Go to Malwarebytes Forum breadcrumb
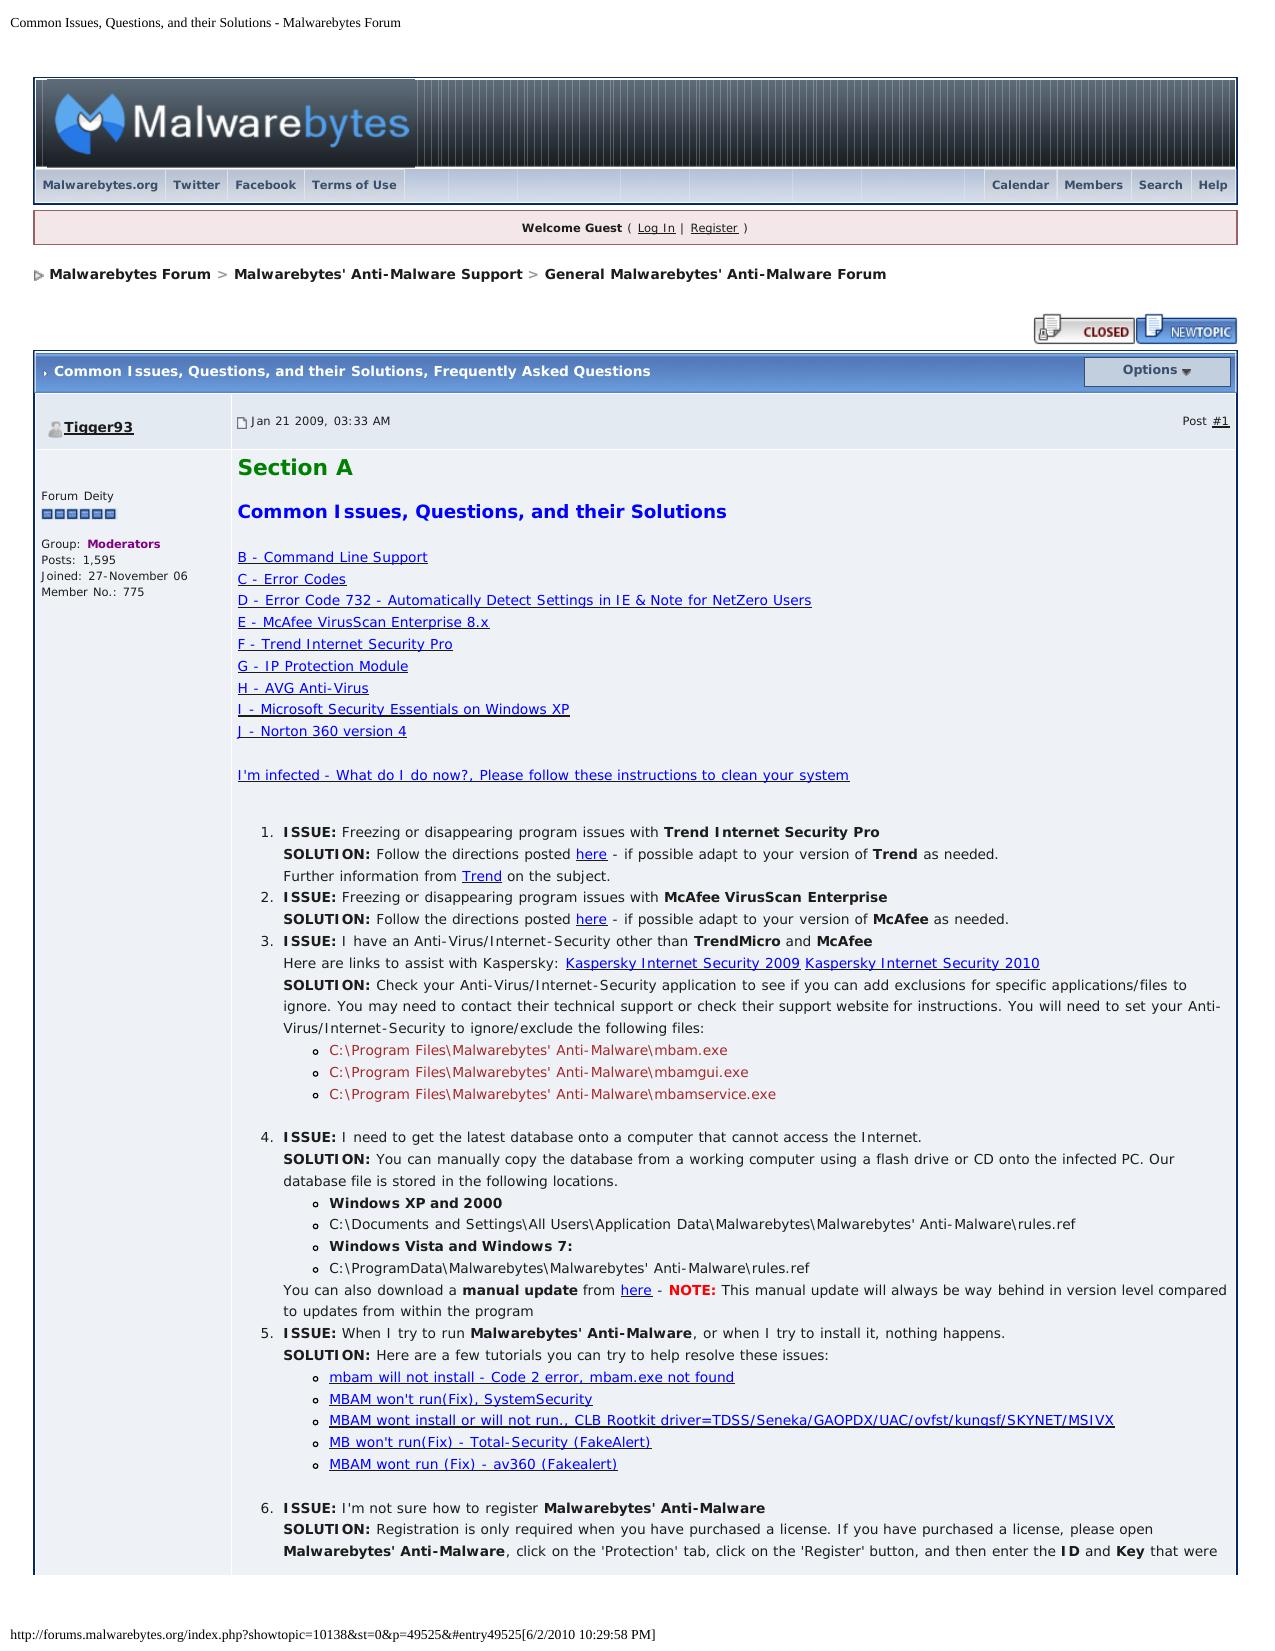 (130, 274)
